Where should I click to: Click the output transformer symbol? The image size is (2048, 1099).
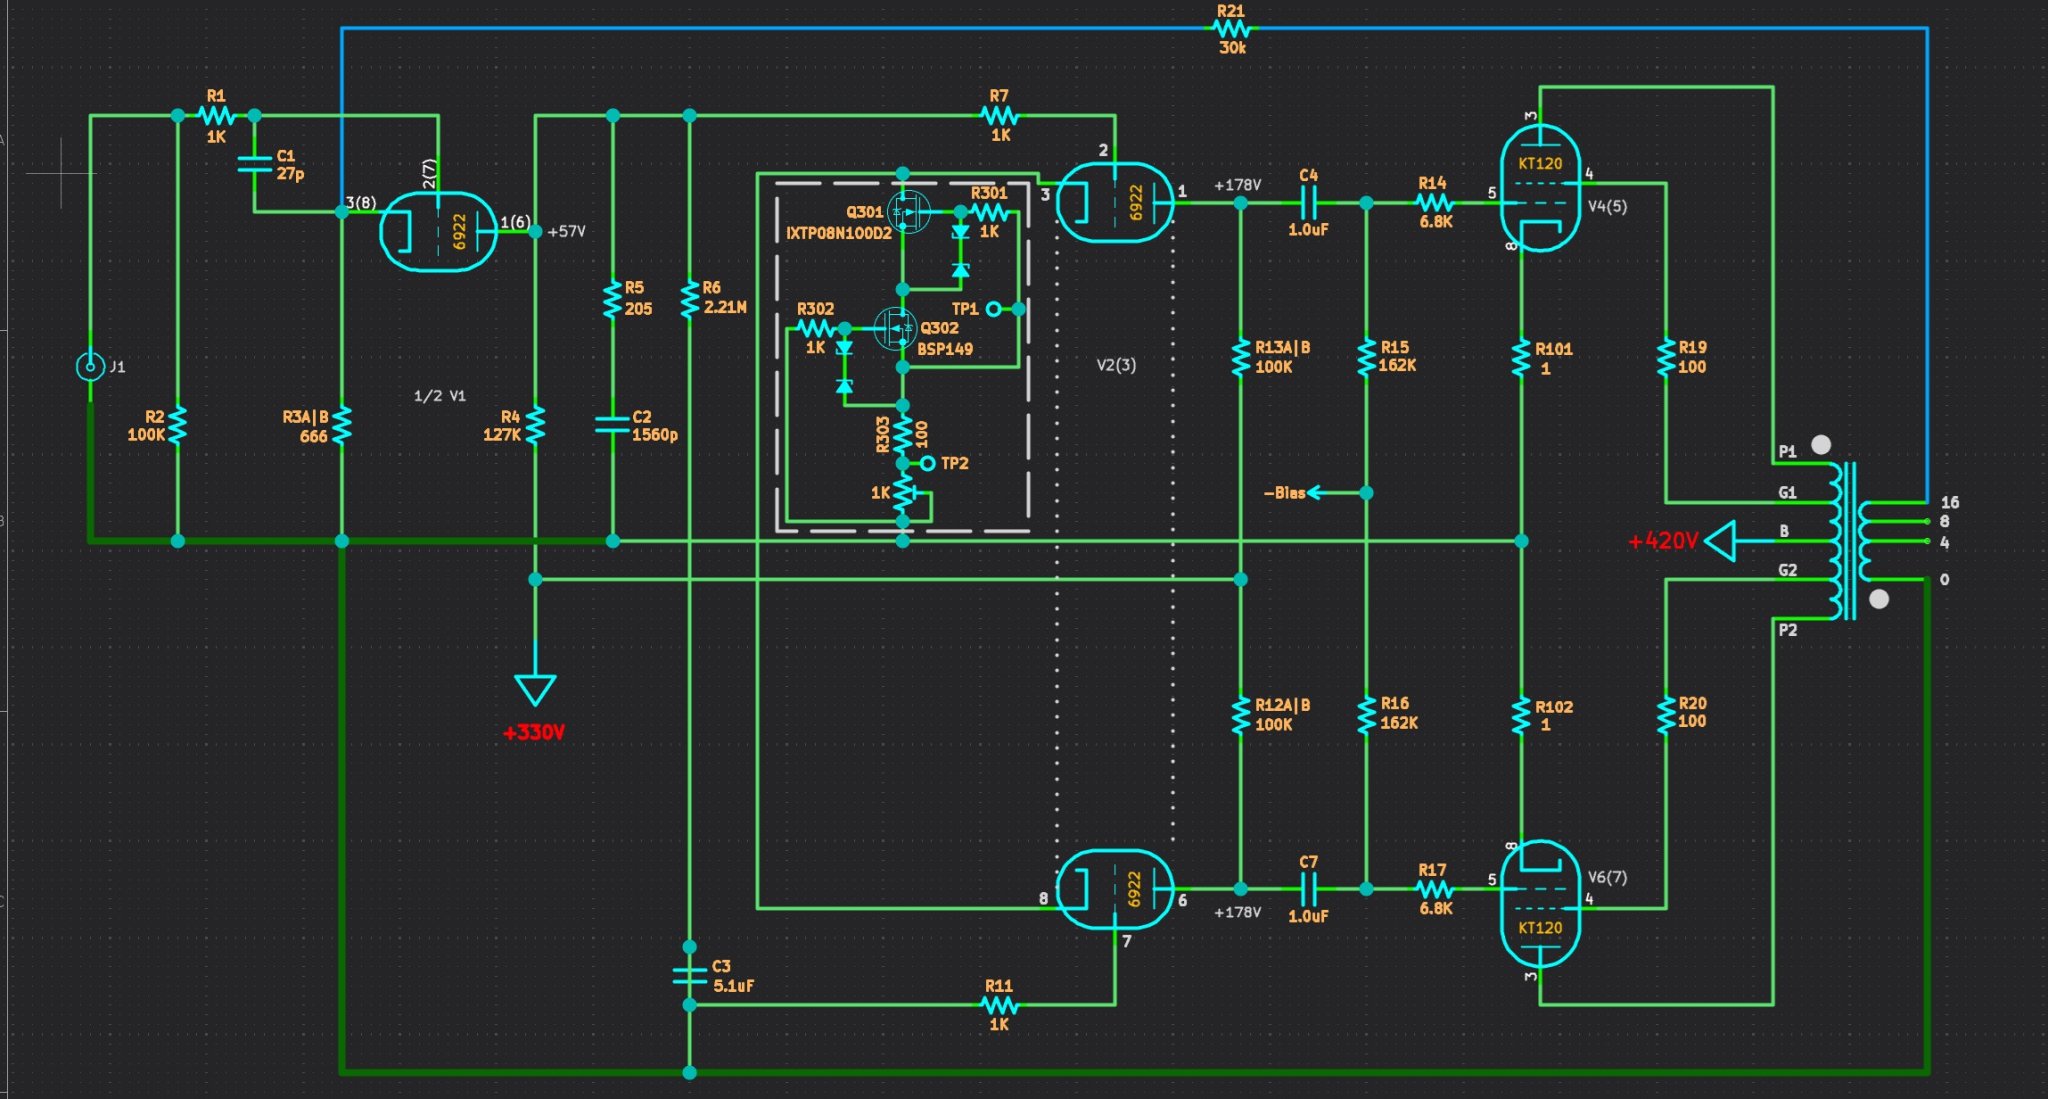tap(1850, 541)
